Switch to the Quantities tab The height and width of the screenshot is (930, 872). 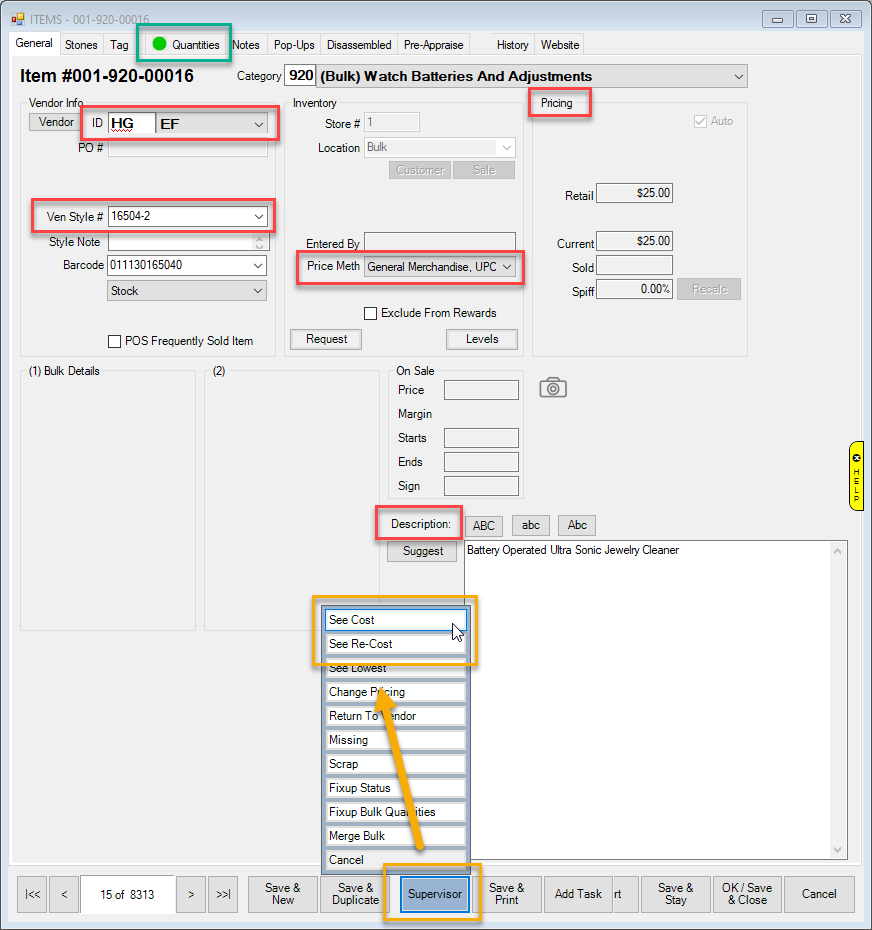(x=186, y=45)
